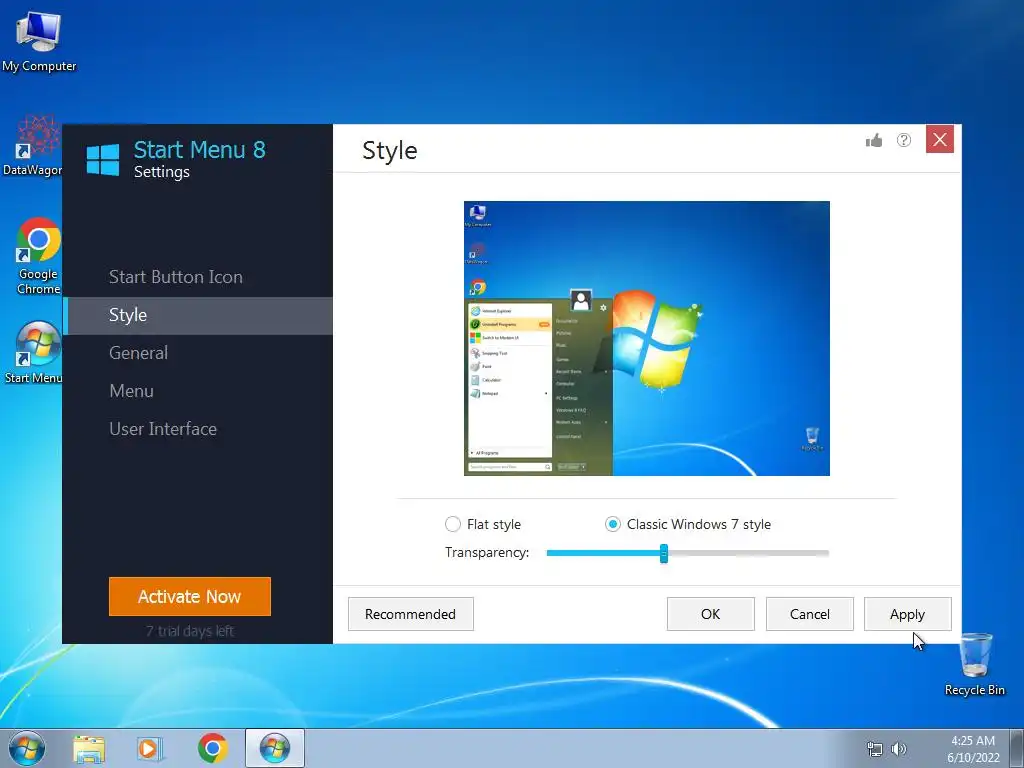Select the Flat style radio button

tap(453, 524)
